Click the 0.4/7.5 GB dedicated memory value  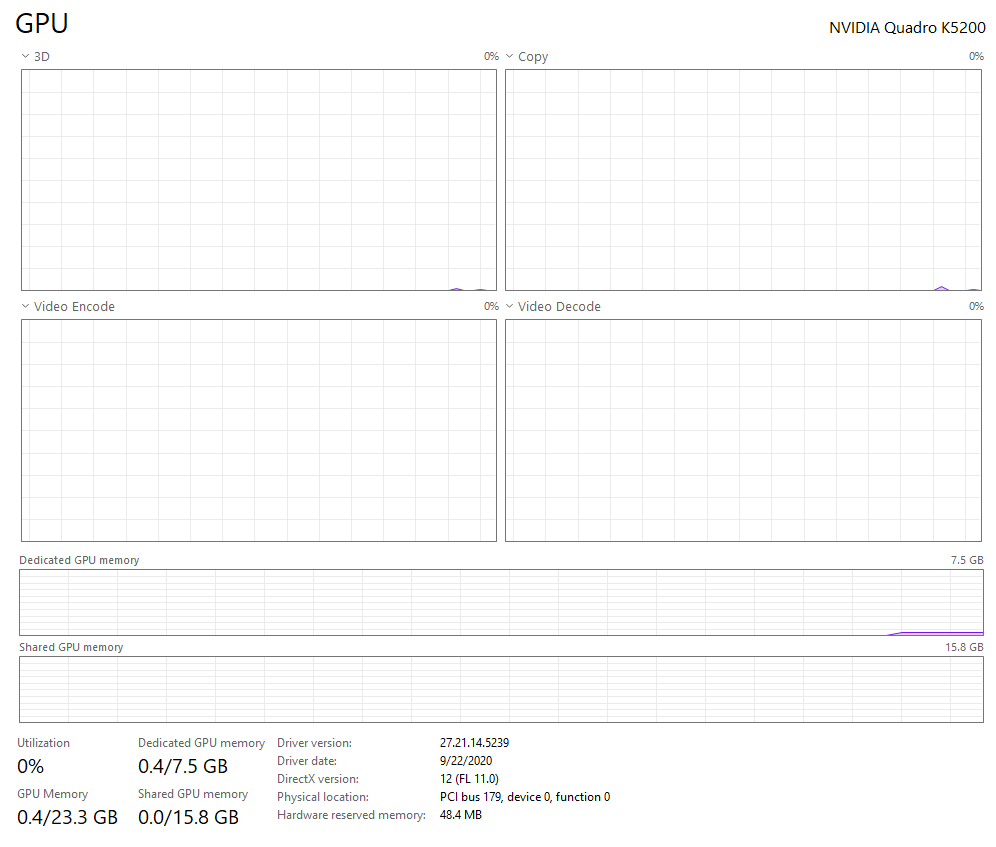point(183,767)
